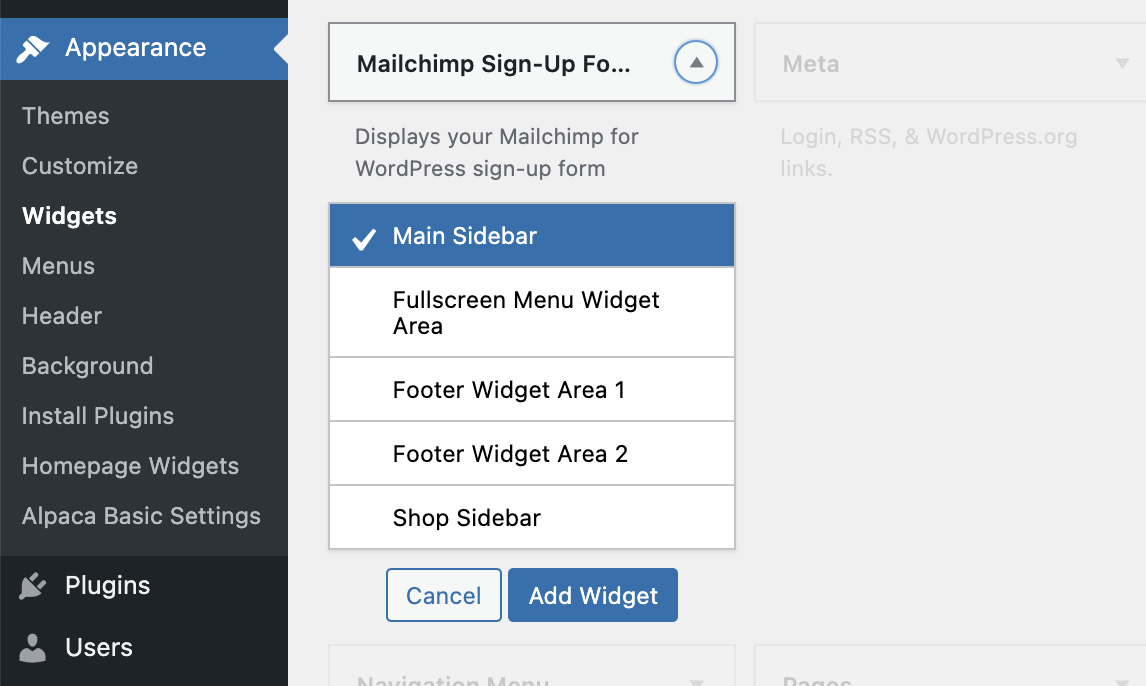Open the Themes page
1146x686 pixels.
click(x=65, y=116)
